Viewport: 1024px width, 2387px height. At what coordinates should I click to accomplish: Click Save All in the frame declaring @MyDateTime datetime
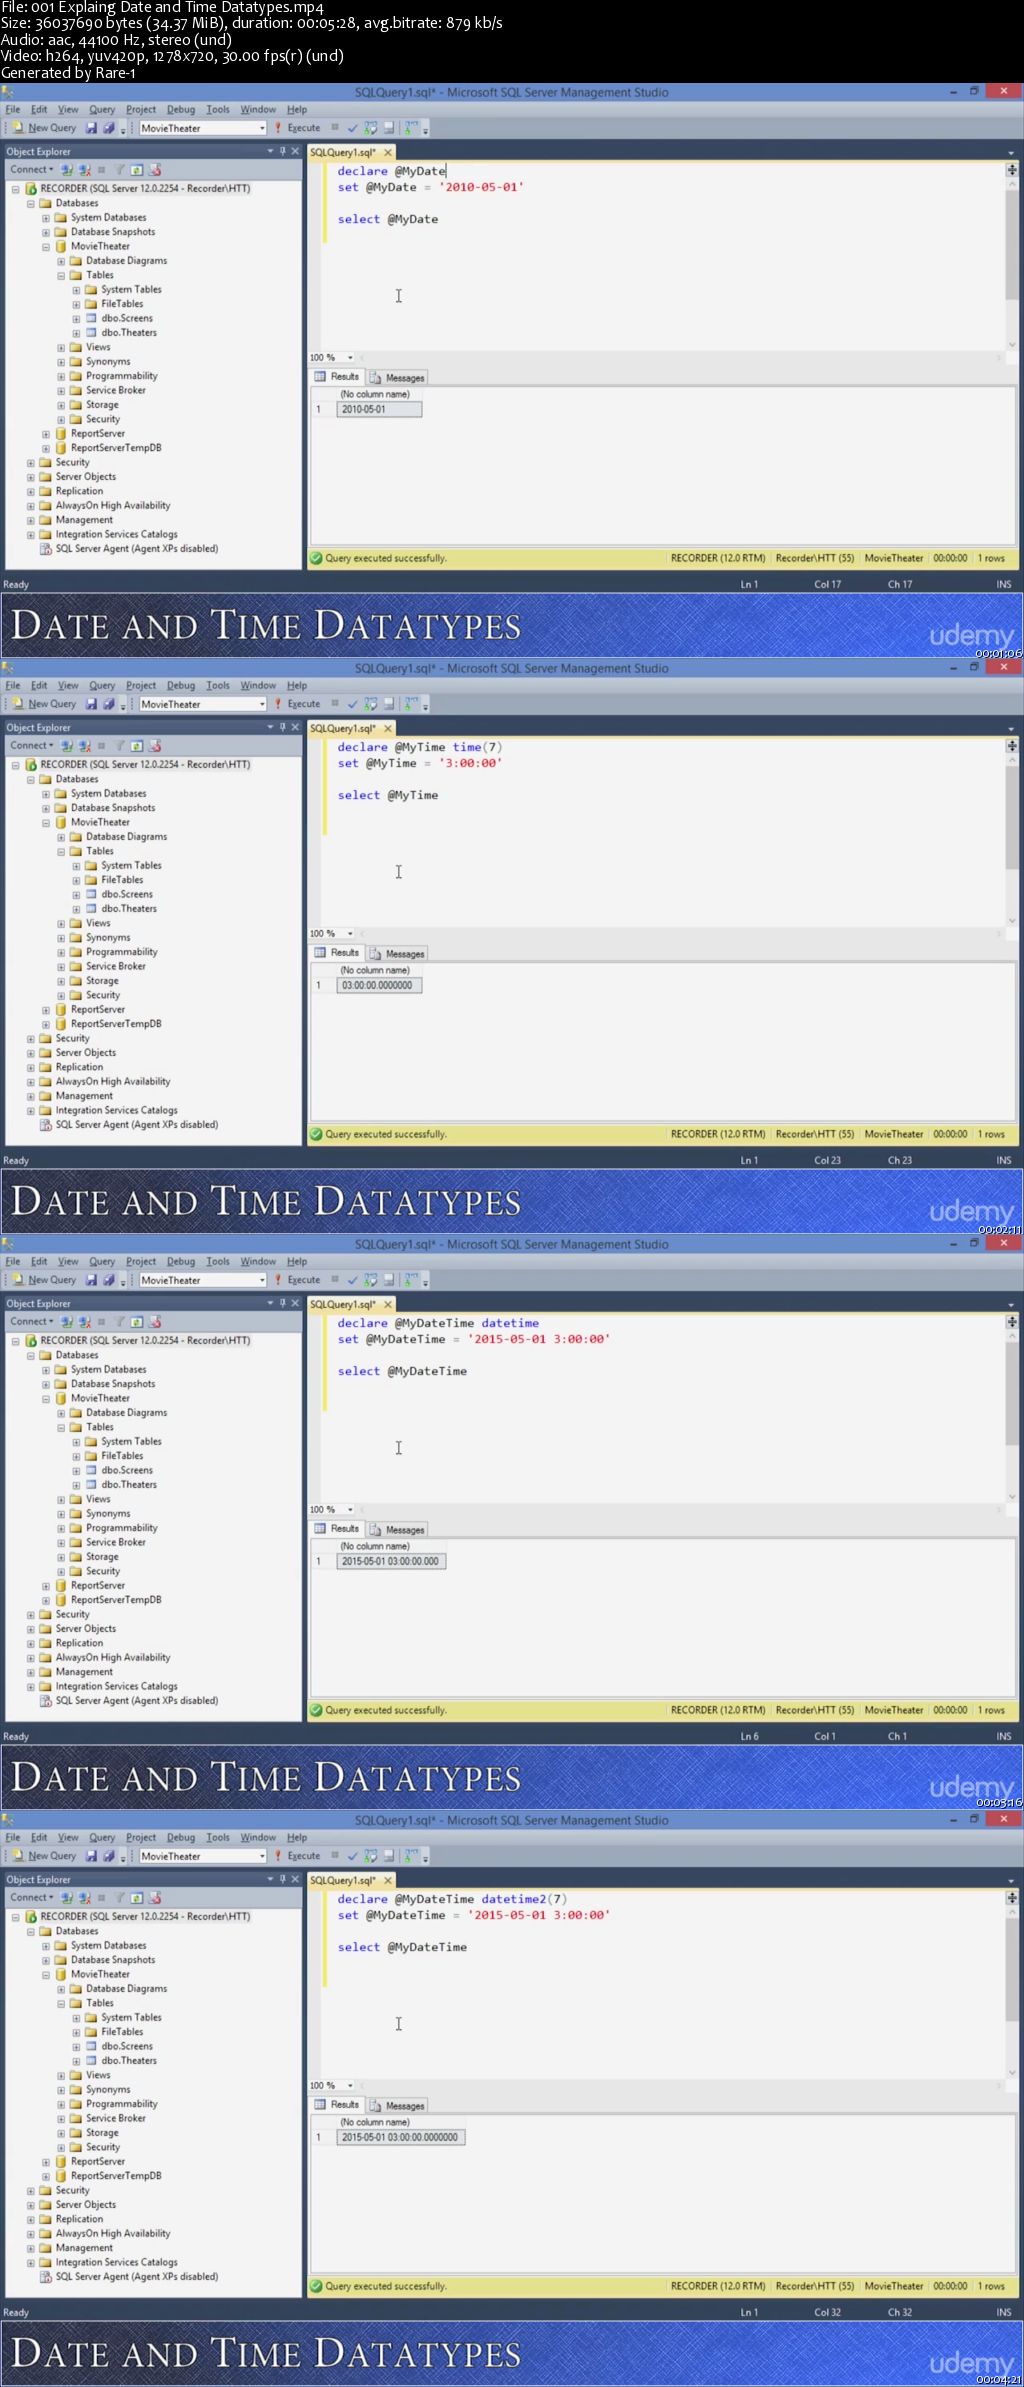click(x=108, y=1280)
